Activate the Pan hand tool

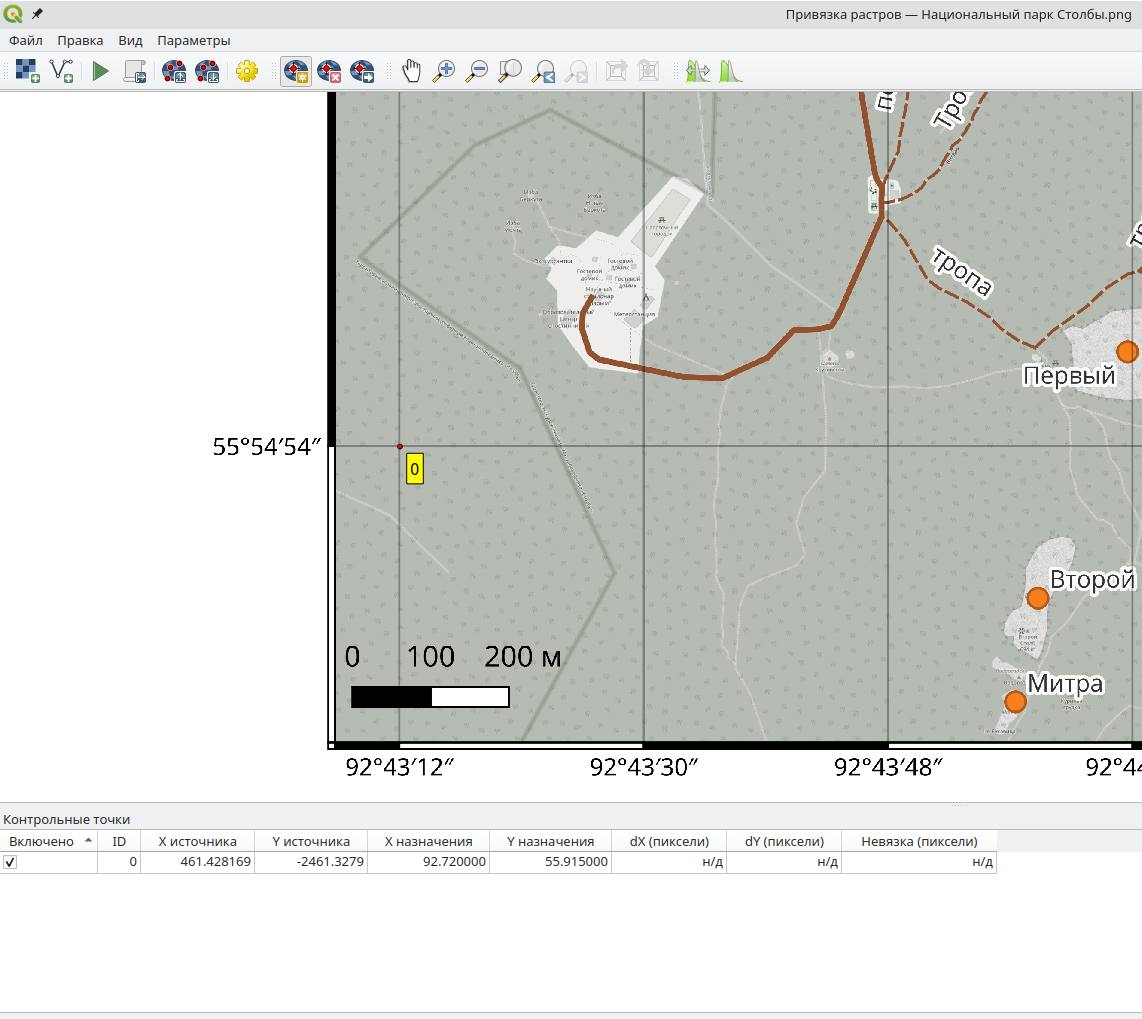point(411,71)
